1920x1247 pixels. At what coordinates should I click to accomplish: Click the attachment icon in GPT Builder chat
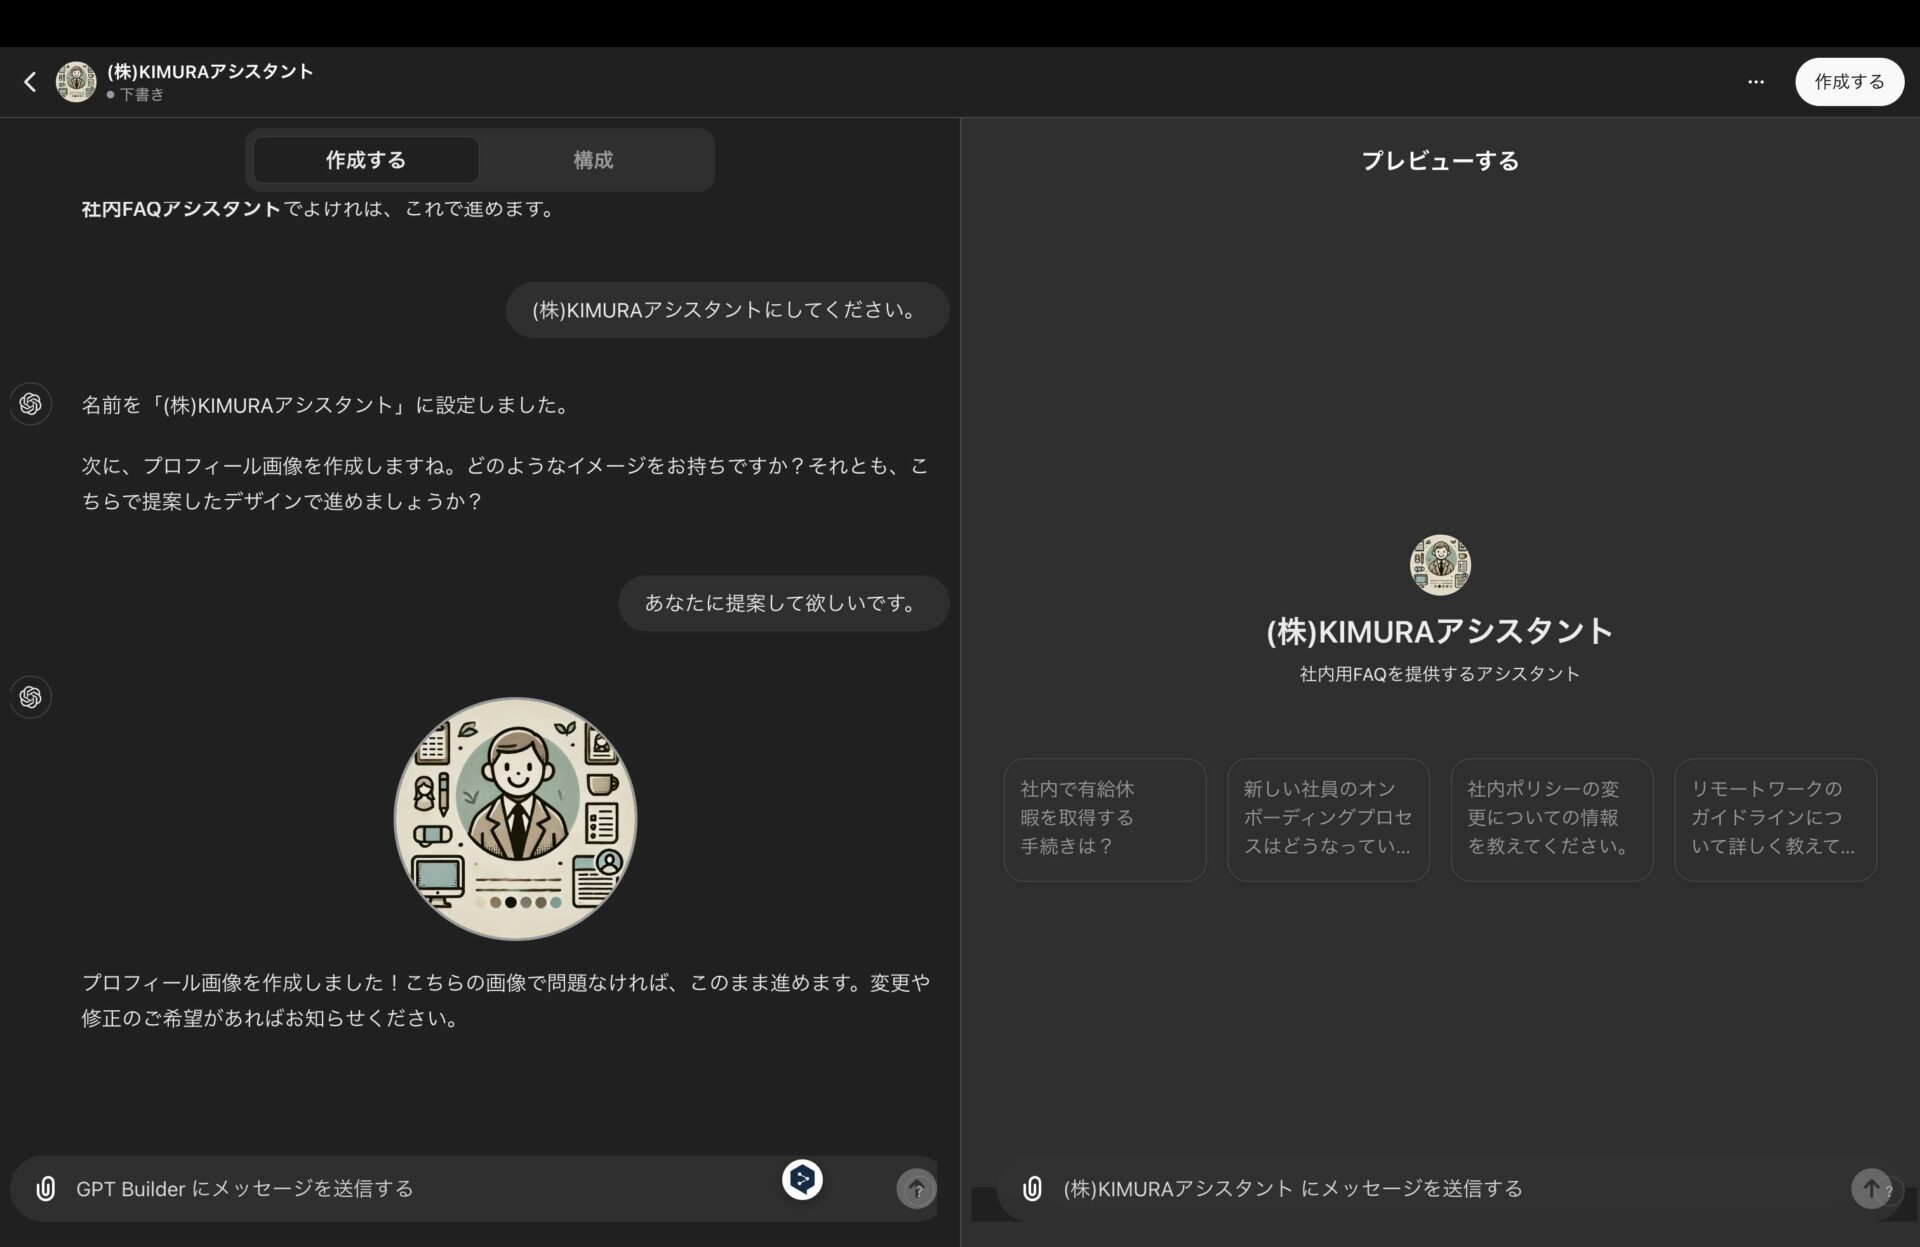[48, 1188]
